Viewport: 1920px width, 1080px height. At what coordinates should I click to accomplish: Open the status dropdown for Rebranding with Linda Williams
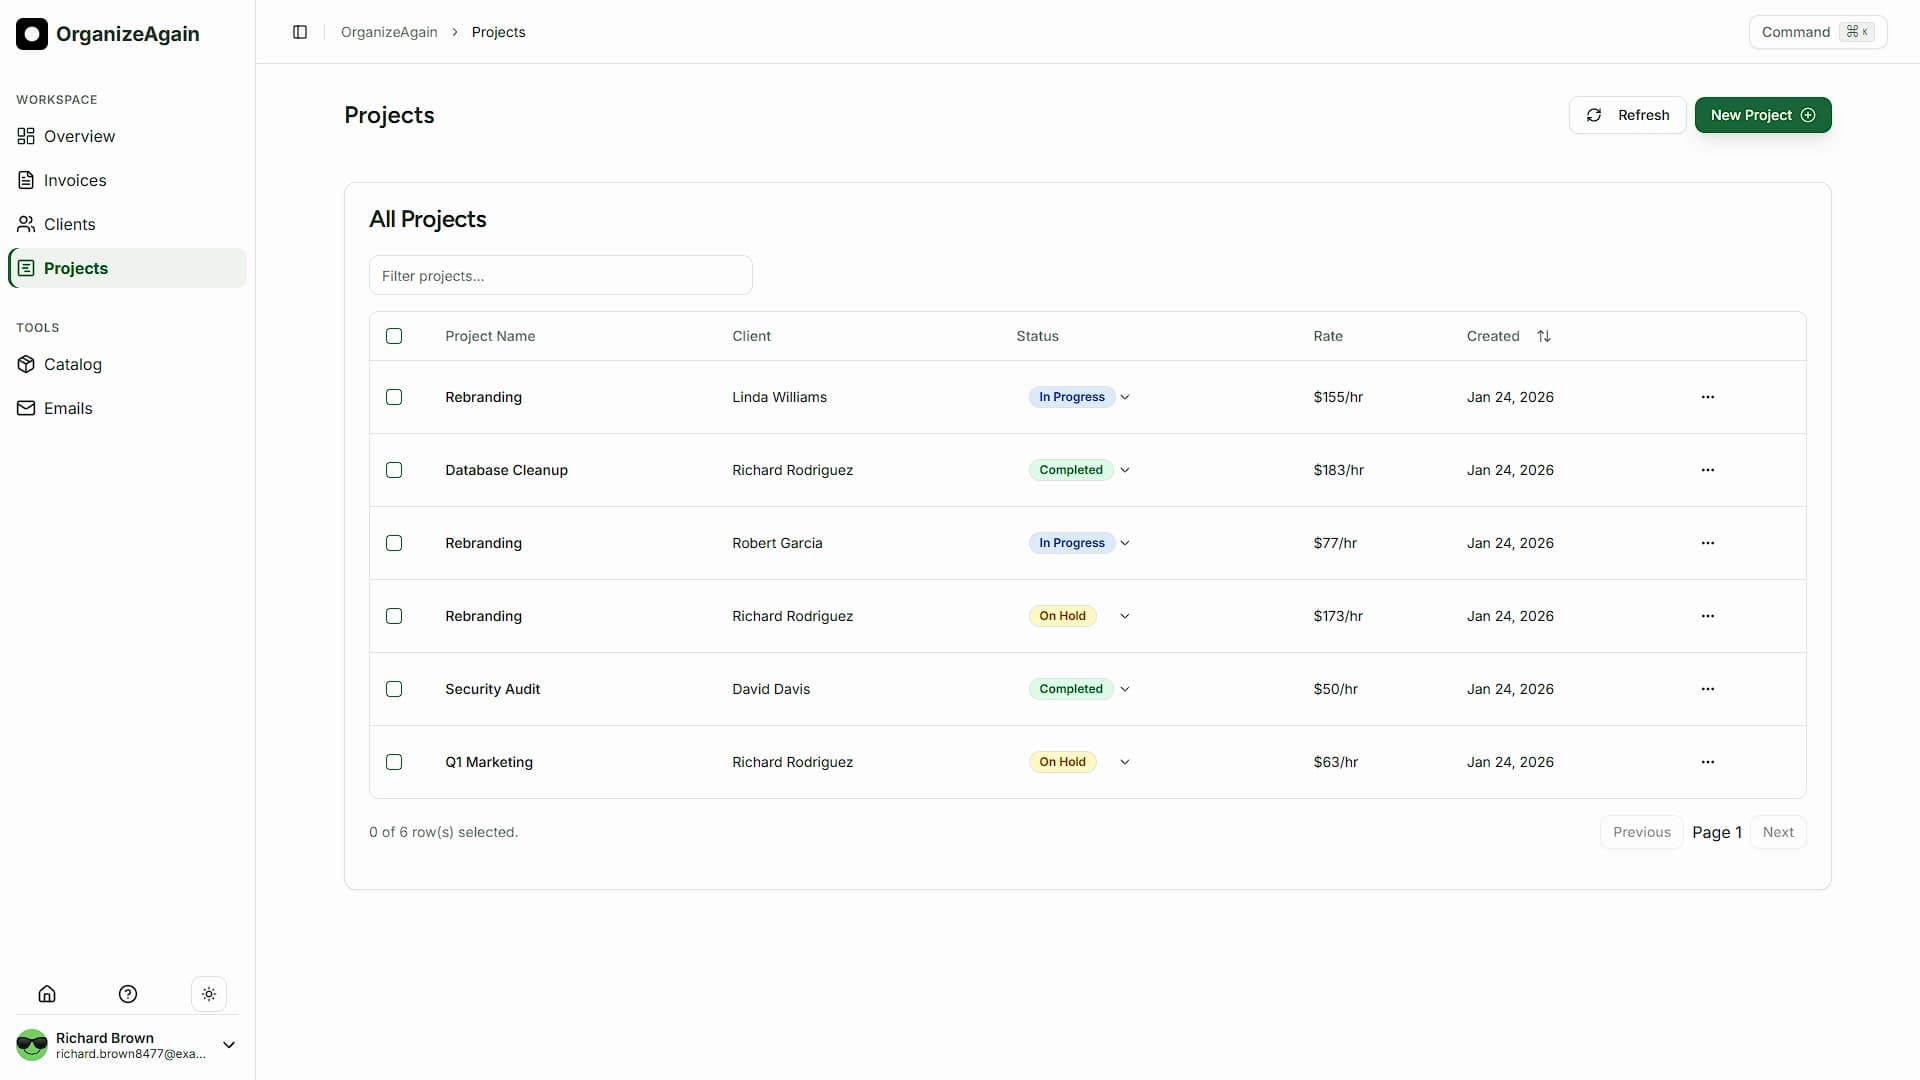[1124, 397]
